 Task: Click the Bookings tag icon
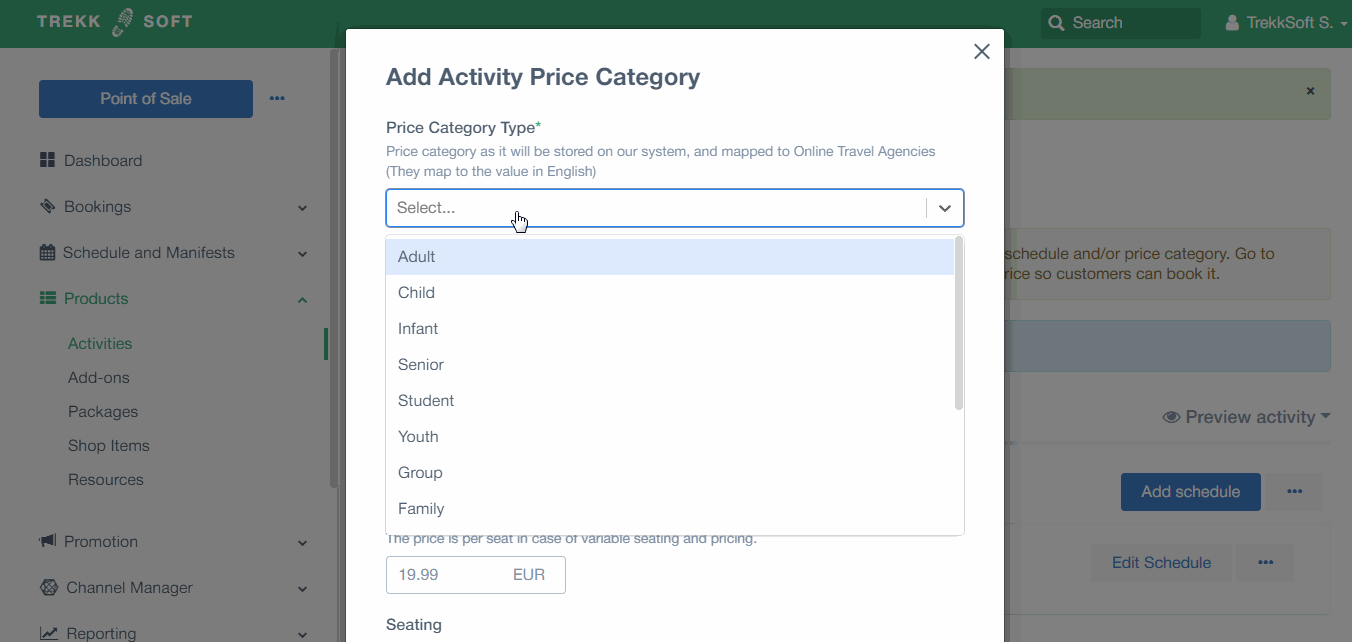pos(47,206)
